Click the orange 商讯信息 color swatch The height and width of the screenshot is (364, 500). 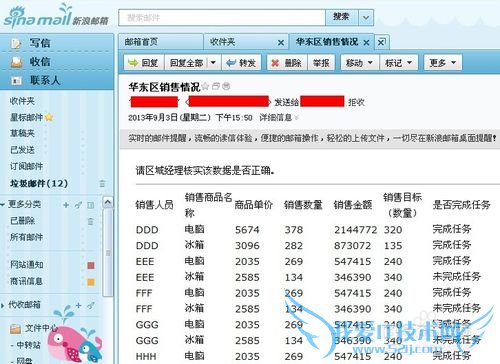pos(91,282)
